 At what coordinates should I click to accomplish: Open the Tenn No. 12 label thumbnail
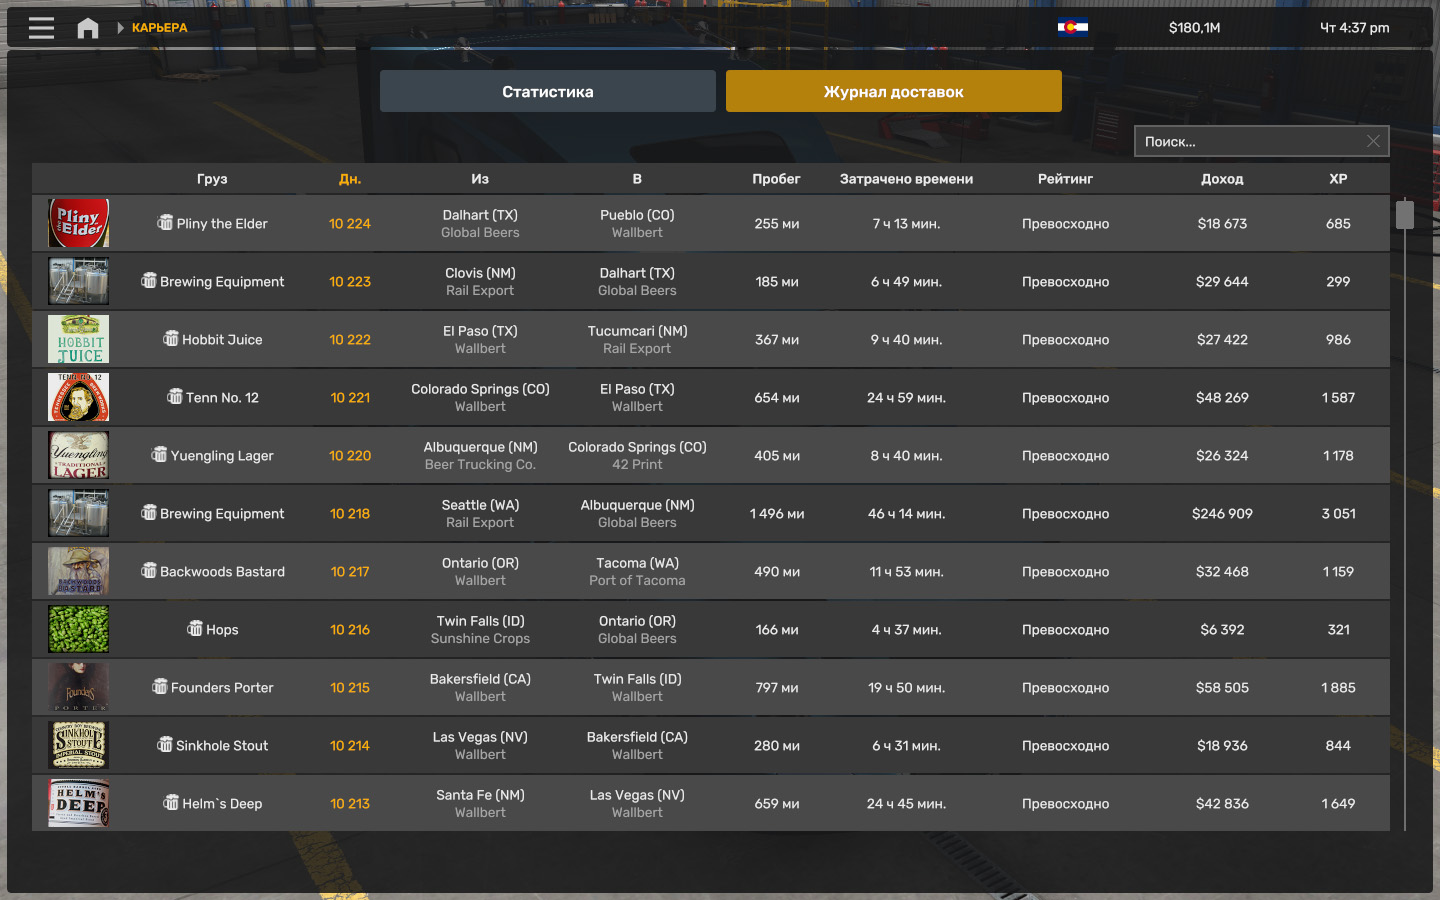pos(79,397)
